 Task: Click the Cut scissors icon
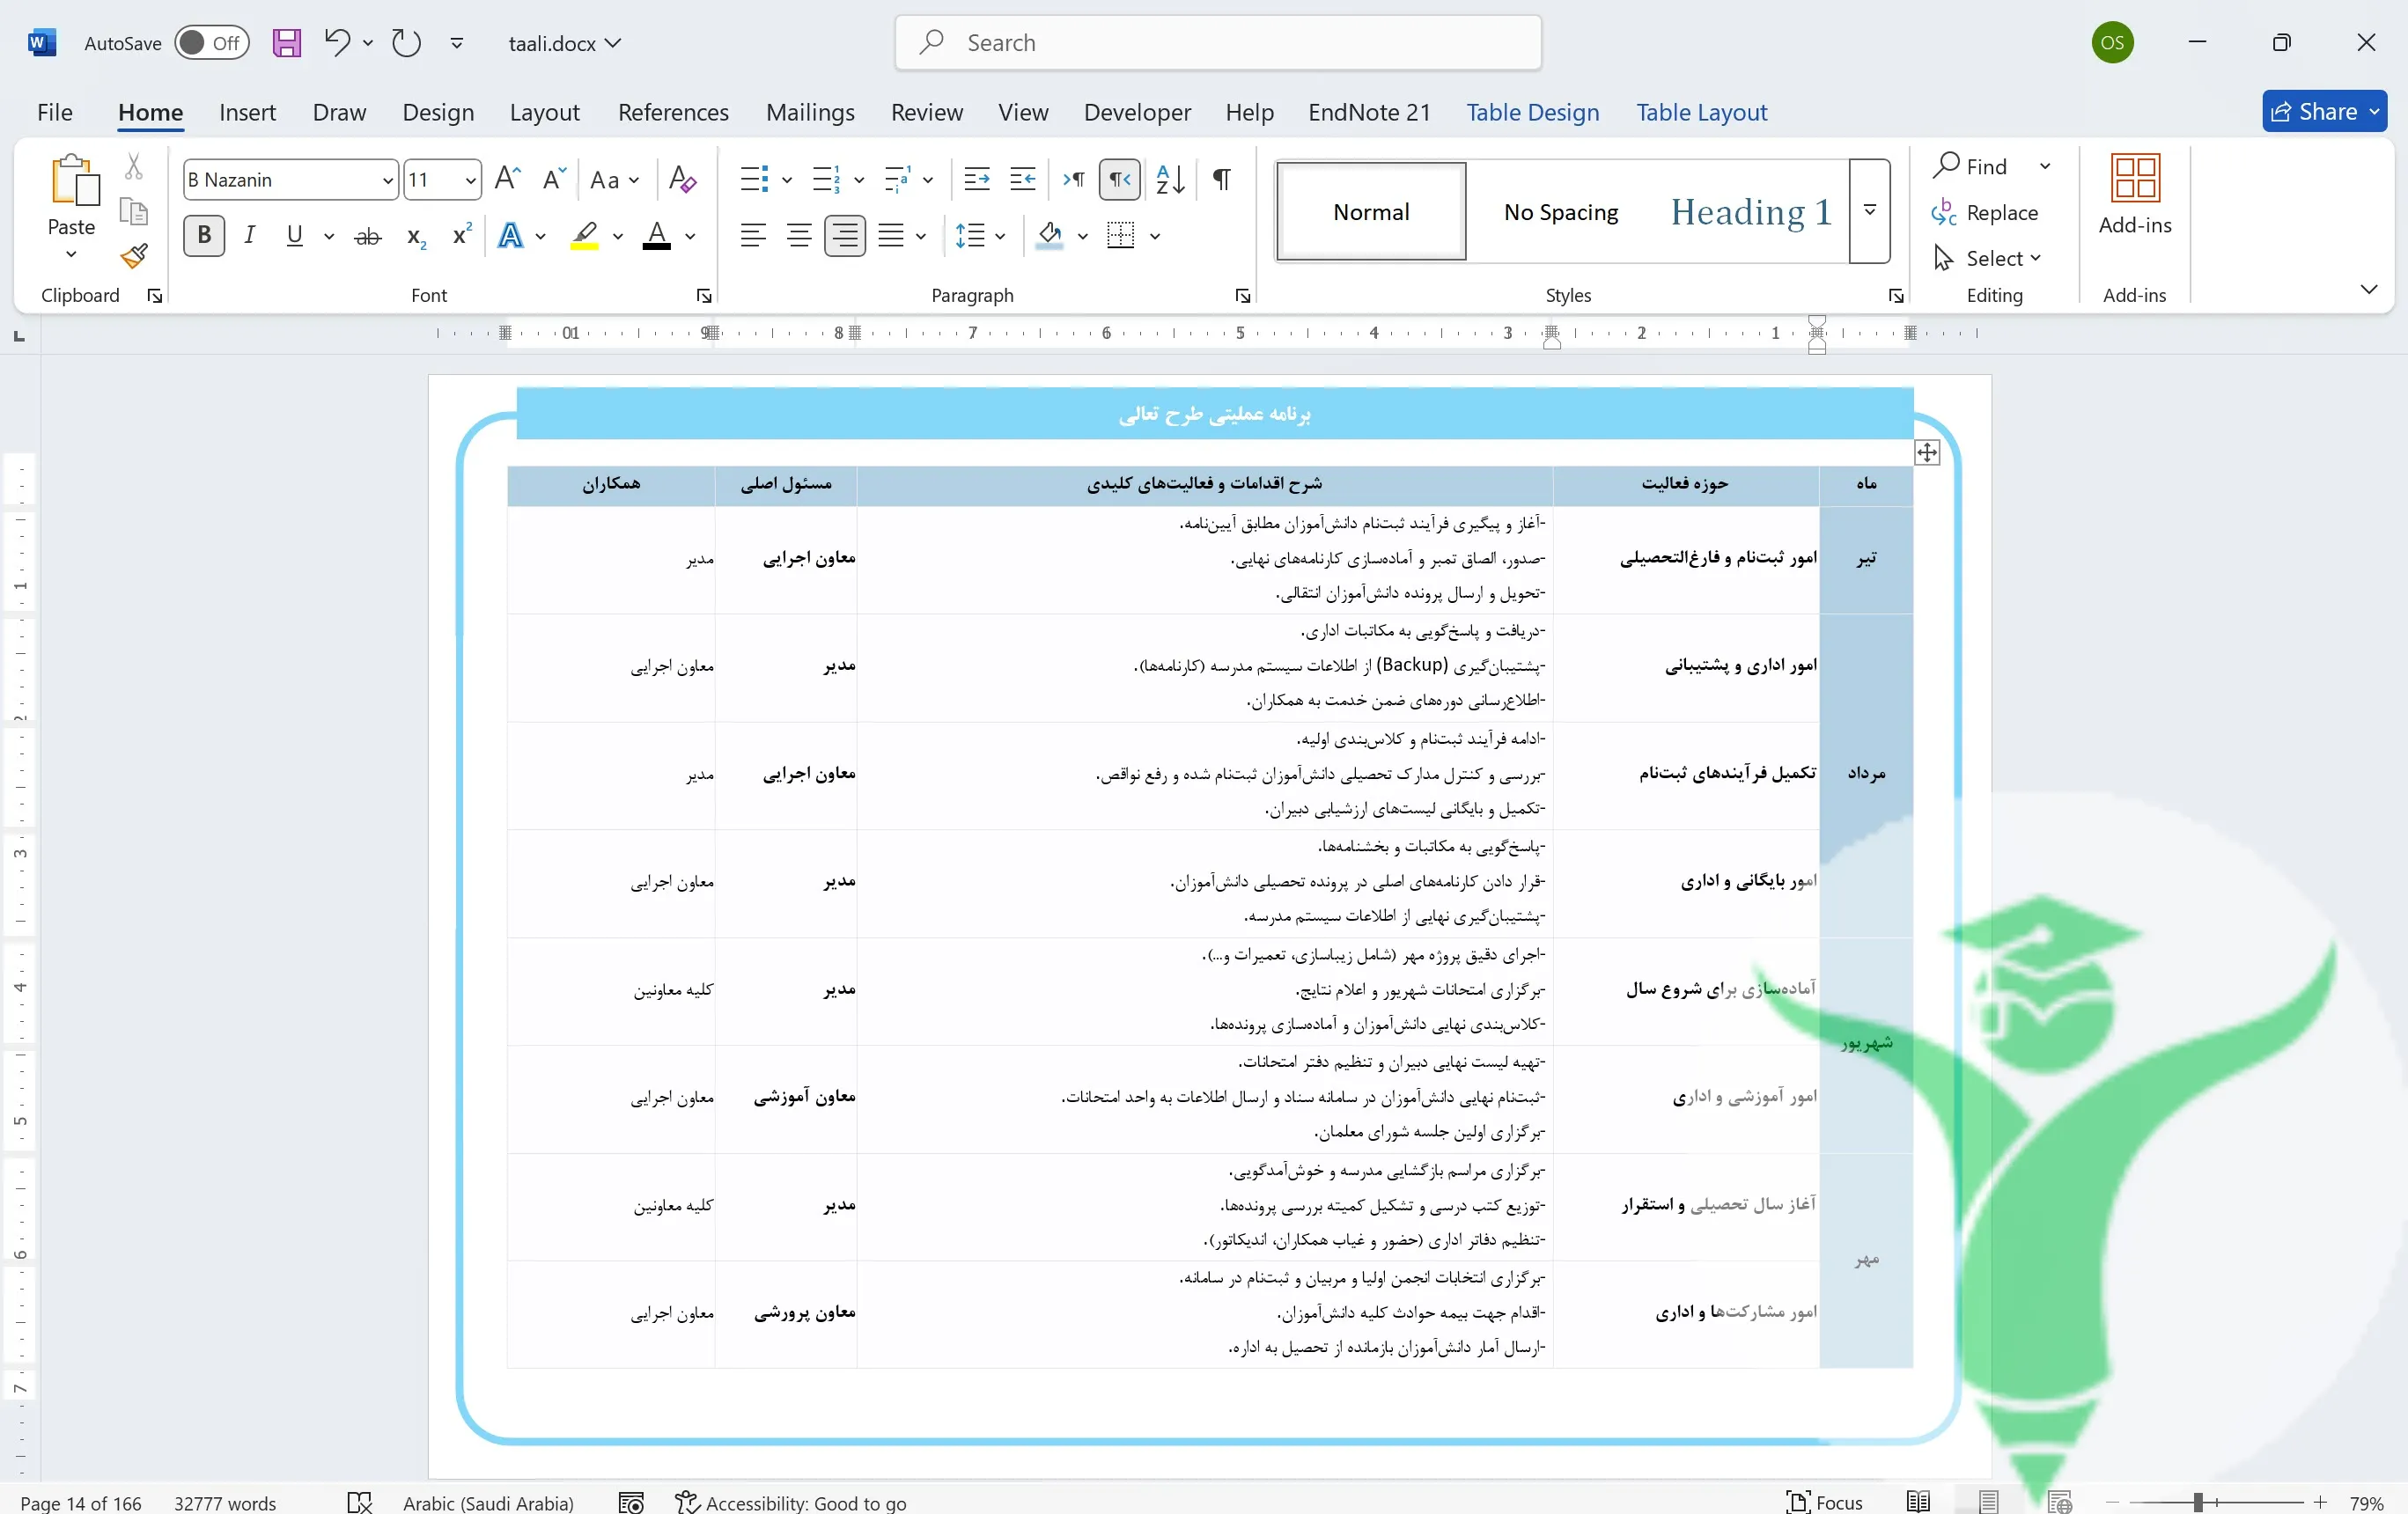(x=134, y=166)
